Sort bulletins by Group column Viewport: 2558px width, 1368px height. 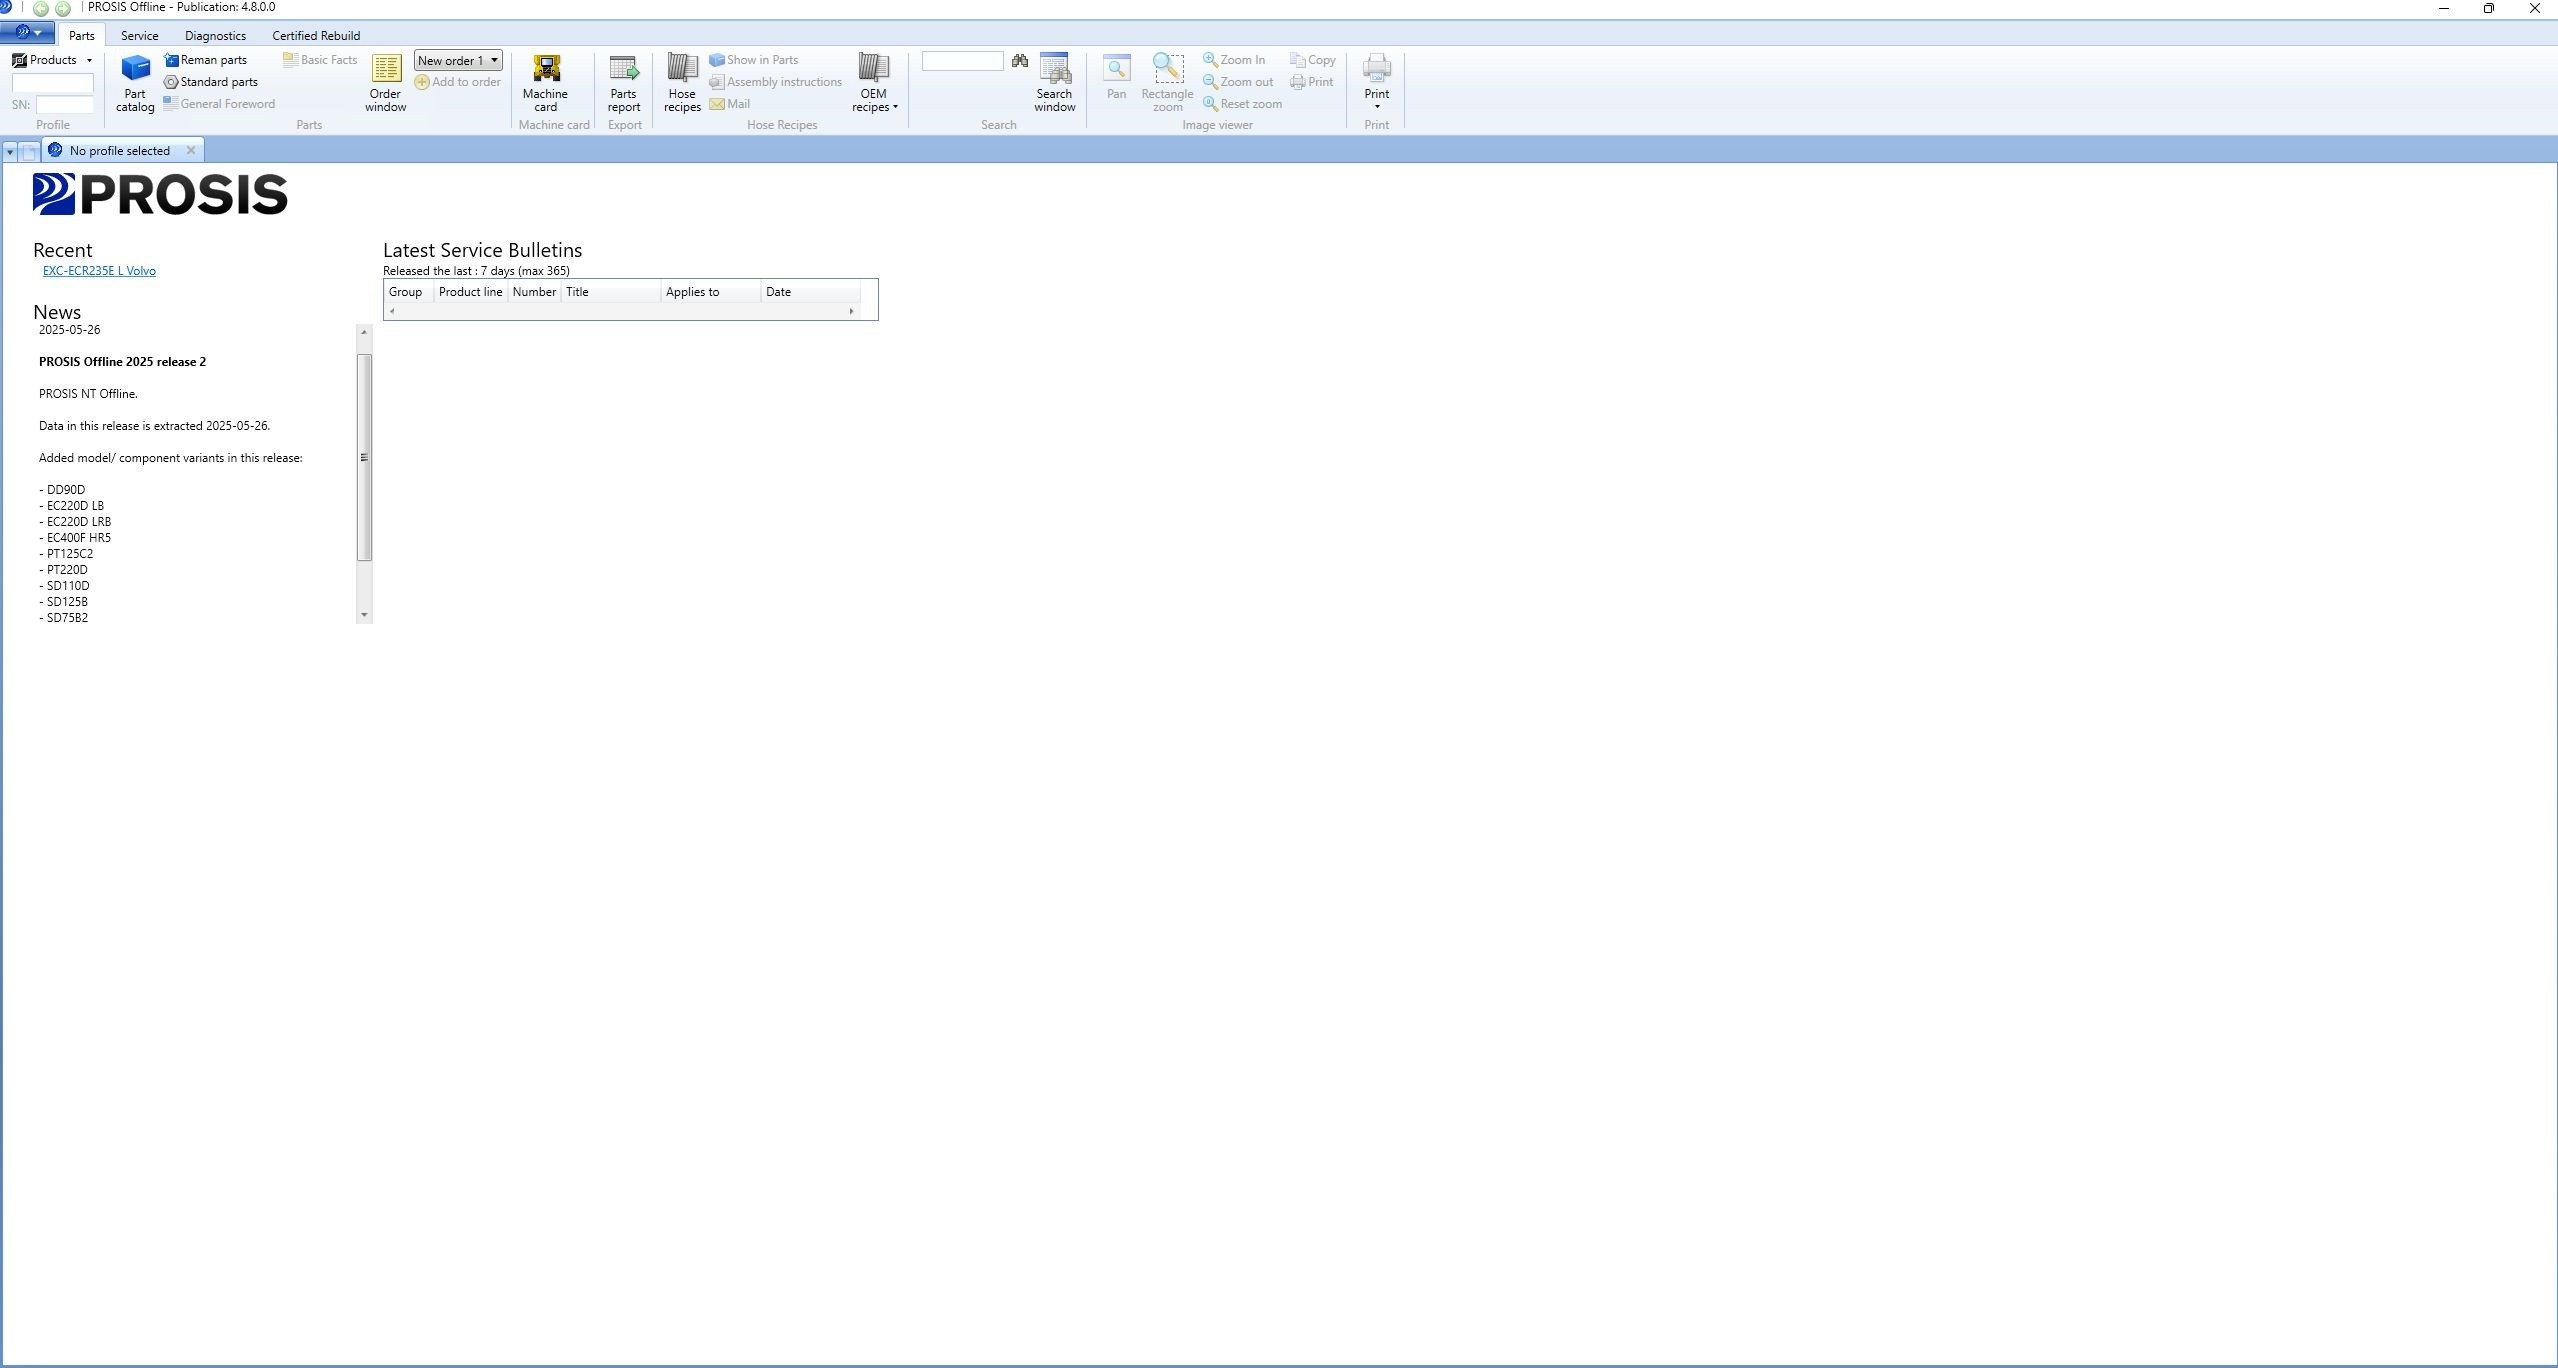(x=409, y=292)
